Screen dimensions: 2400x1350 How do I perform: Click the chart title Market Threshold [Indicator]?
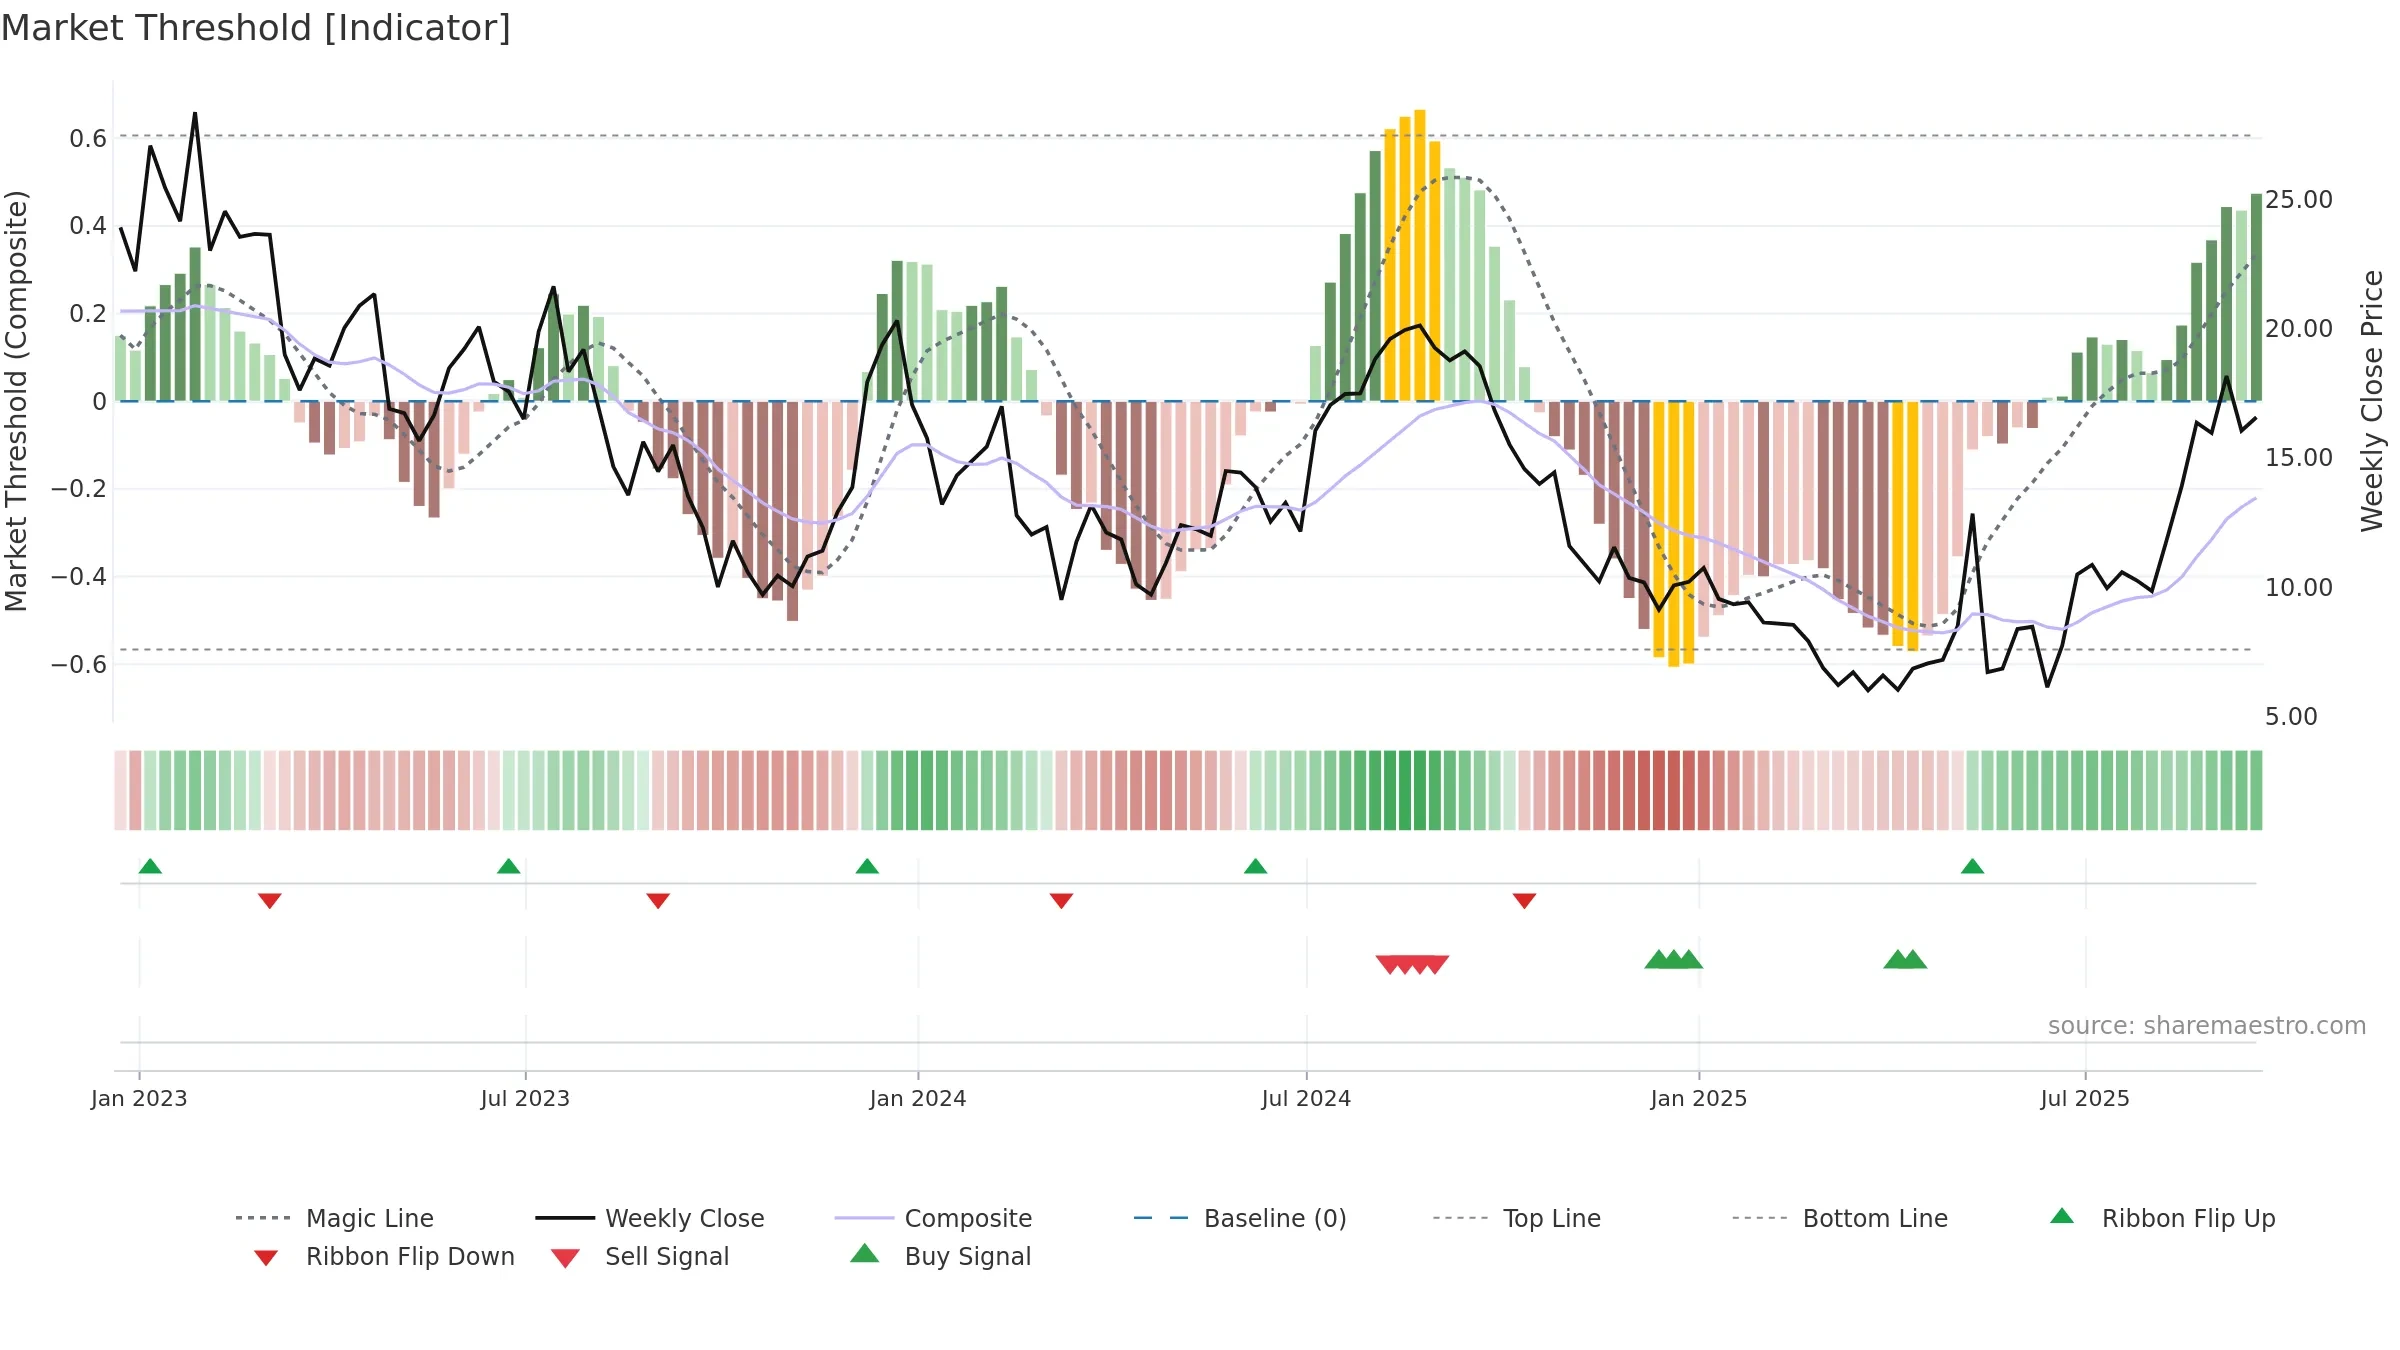(x=256, y=28)
